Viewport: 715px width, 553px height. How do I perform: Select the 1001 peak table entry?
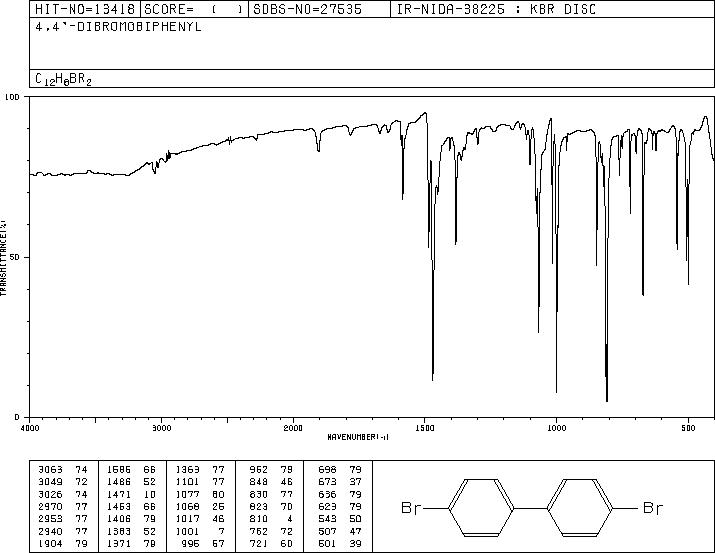(187, 532)
